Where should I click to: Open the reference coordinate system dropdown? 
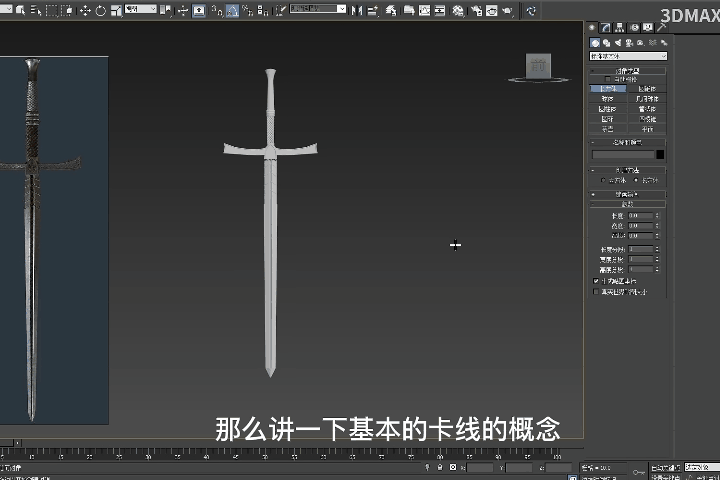[139, 10]
